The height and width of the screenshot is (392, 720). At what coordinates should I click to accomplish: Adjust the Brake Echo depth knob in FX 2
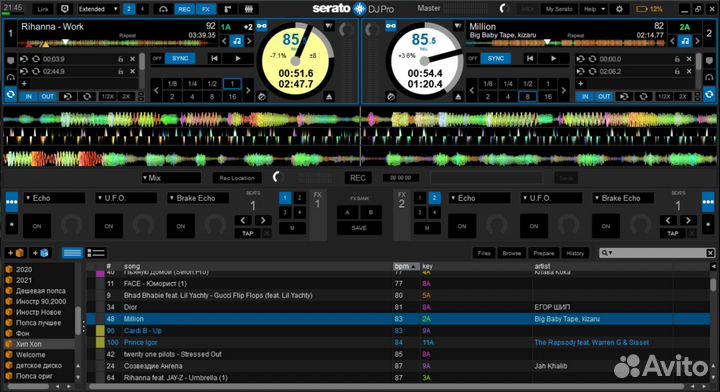[640, 225]
